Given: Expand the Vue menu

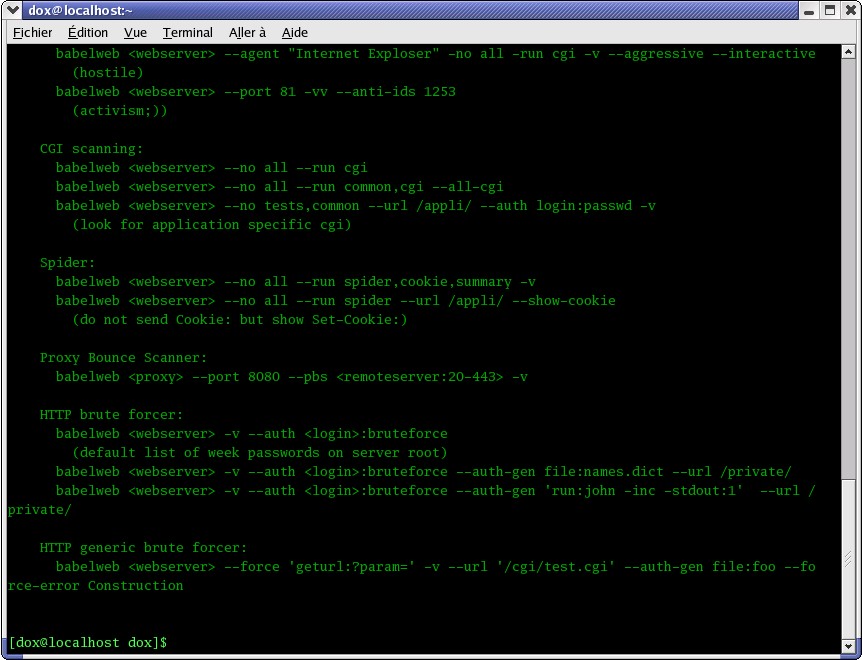Looking at the screenshot, I should [x=135, y=33].
